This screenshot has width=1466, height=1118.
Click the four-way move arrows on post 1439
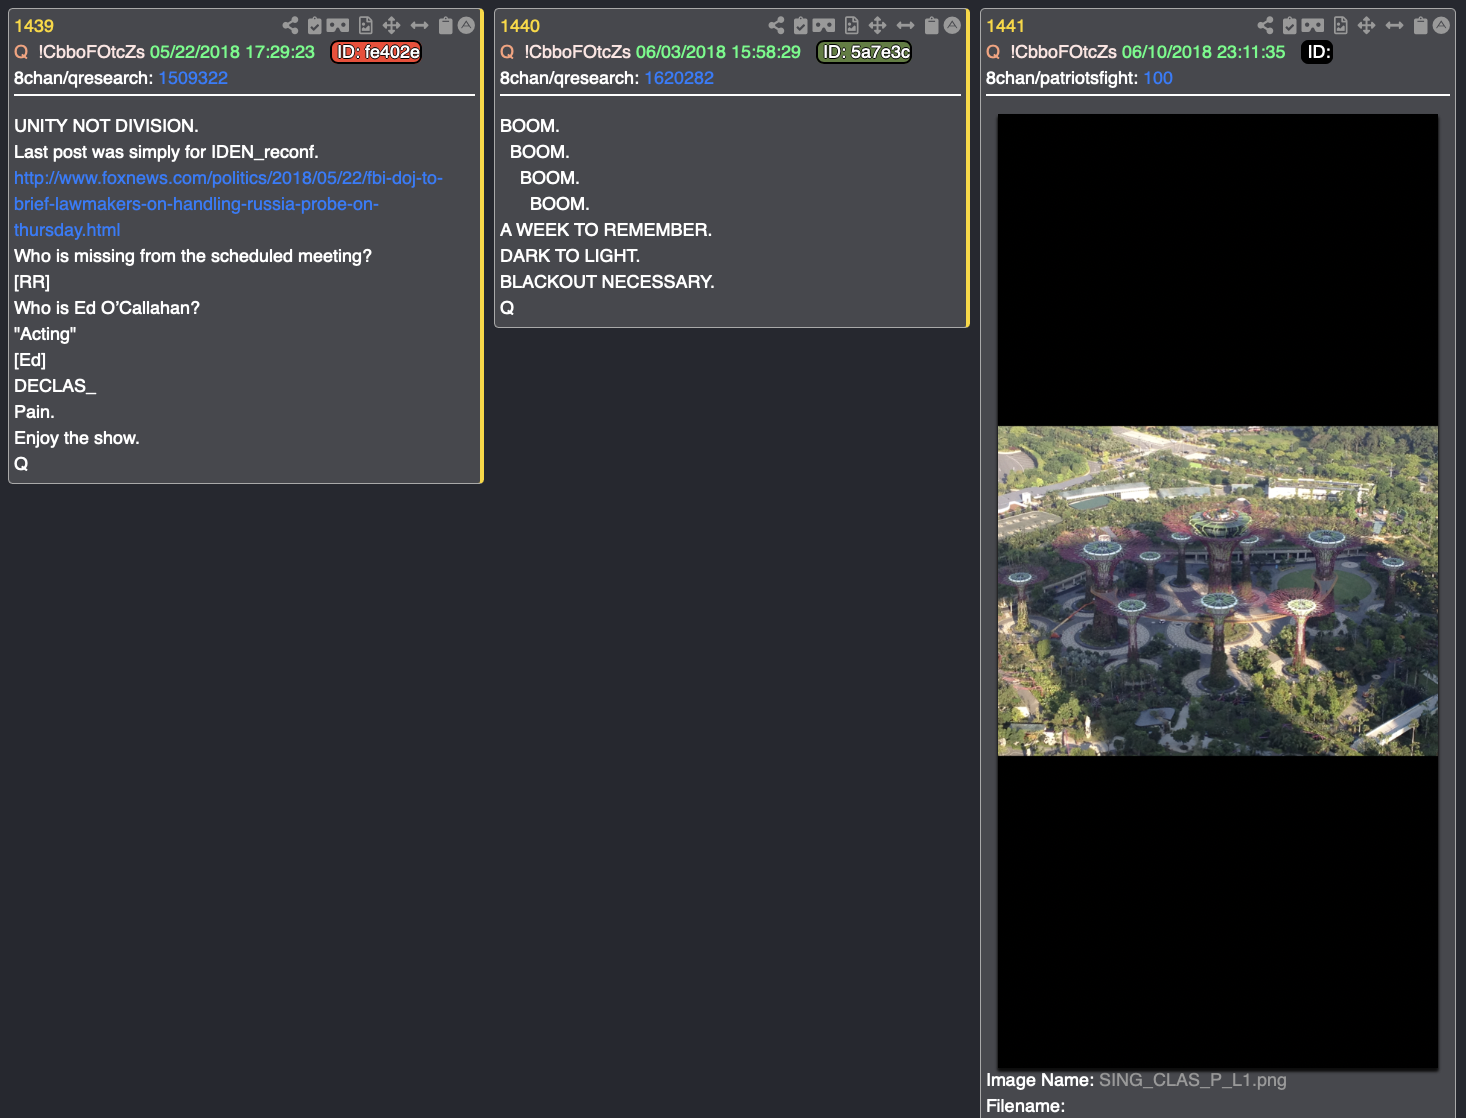(x=391, y=26)
